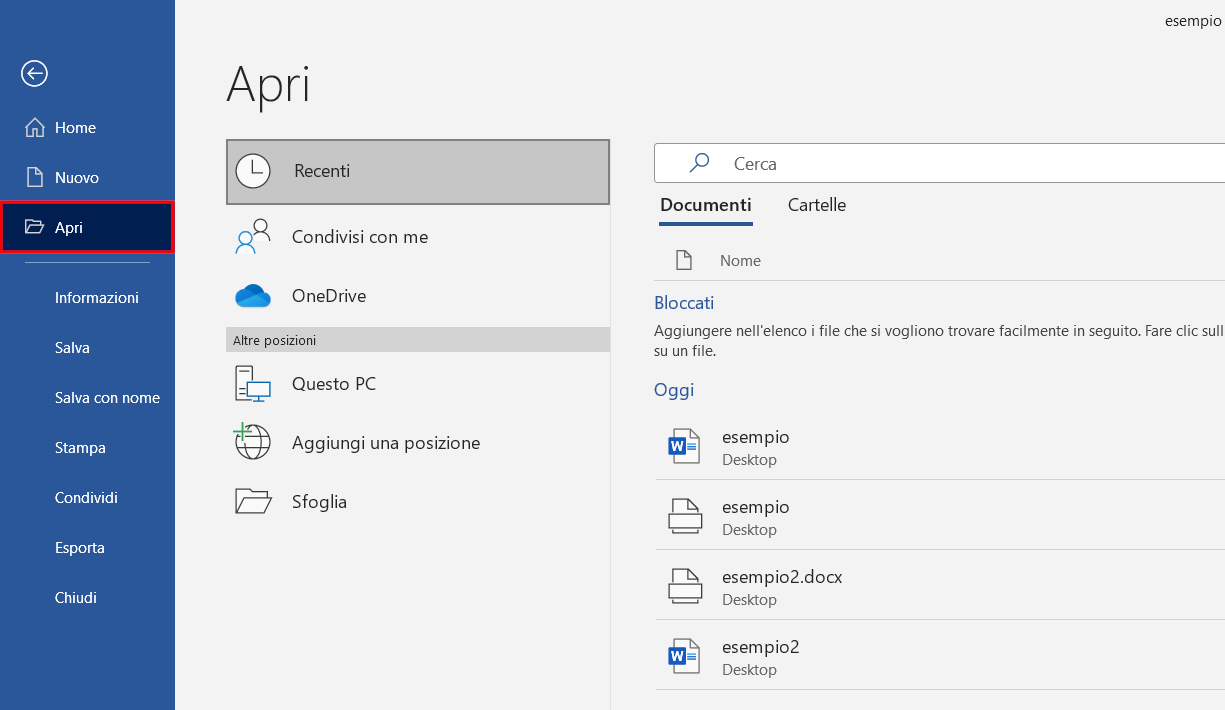Click the Word icon of esempio2
The width and height of the screenshot is (1225, 710).
tap(684, 655)
